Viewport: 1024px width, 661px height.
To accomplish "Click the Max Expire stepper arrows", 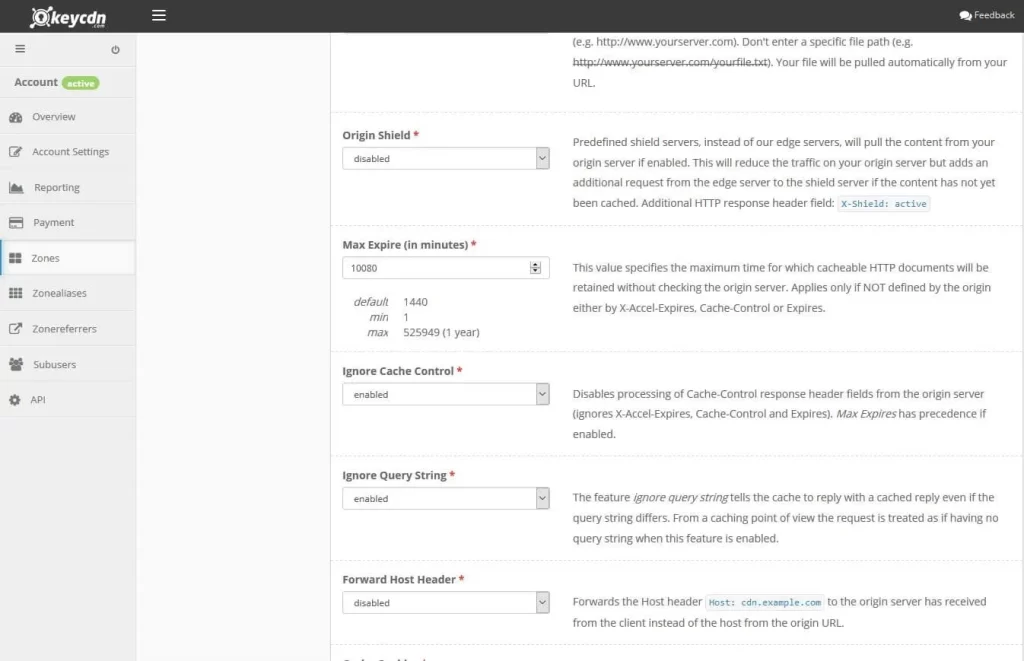I will point(536,268).
